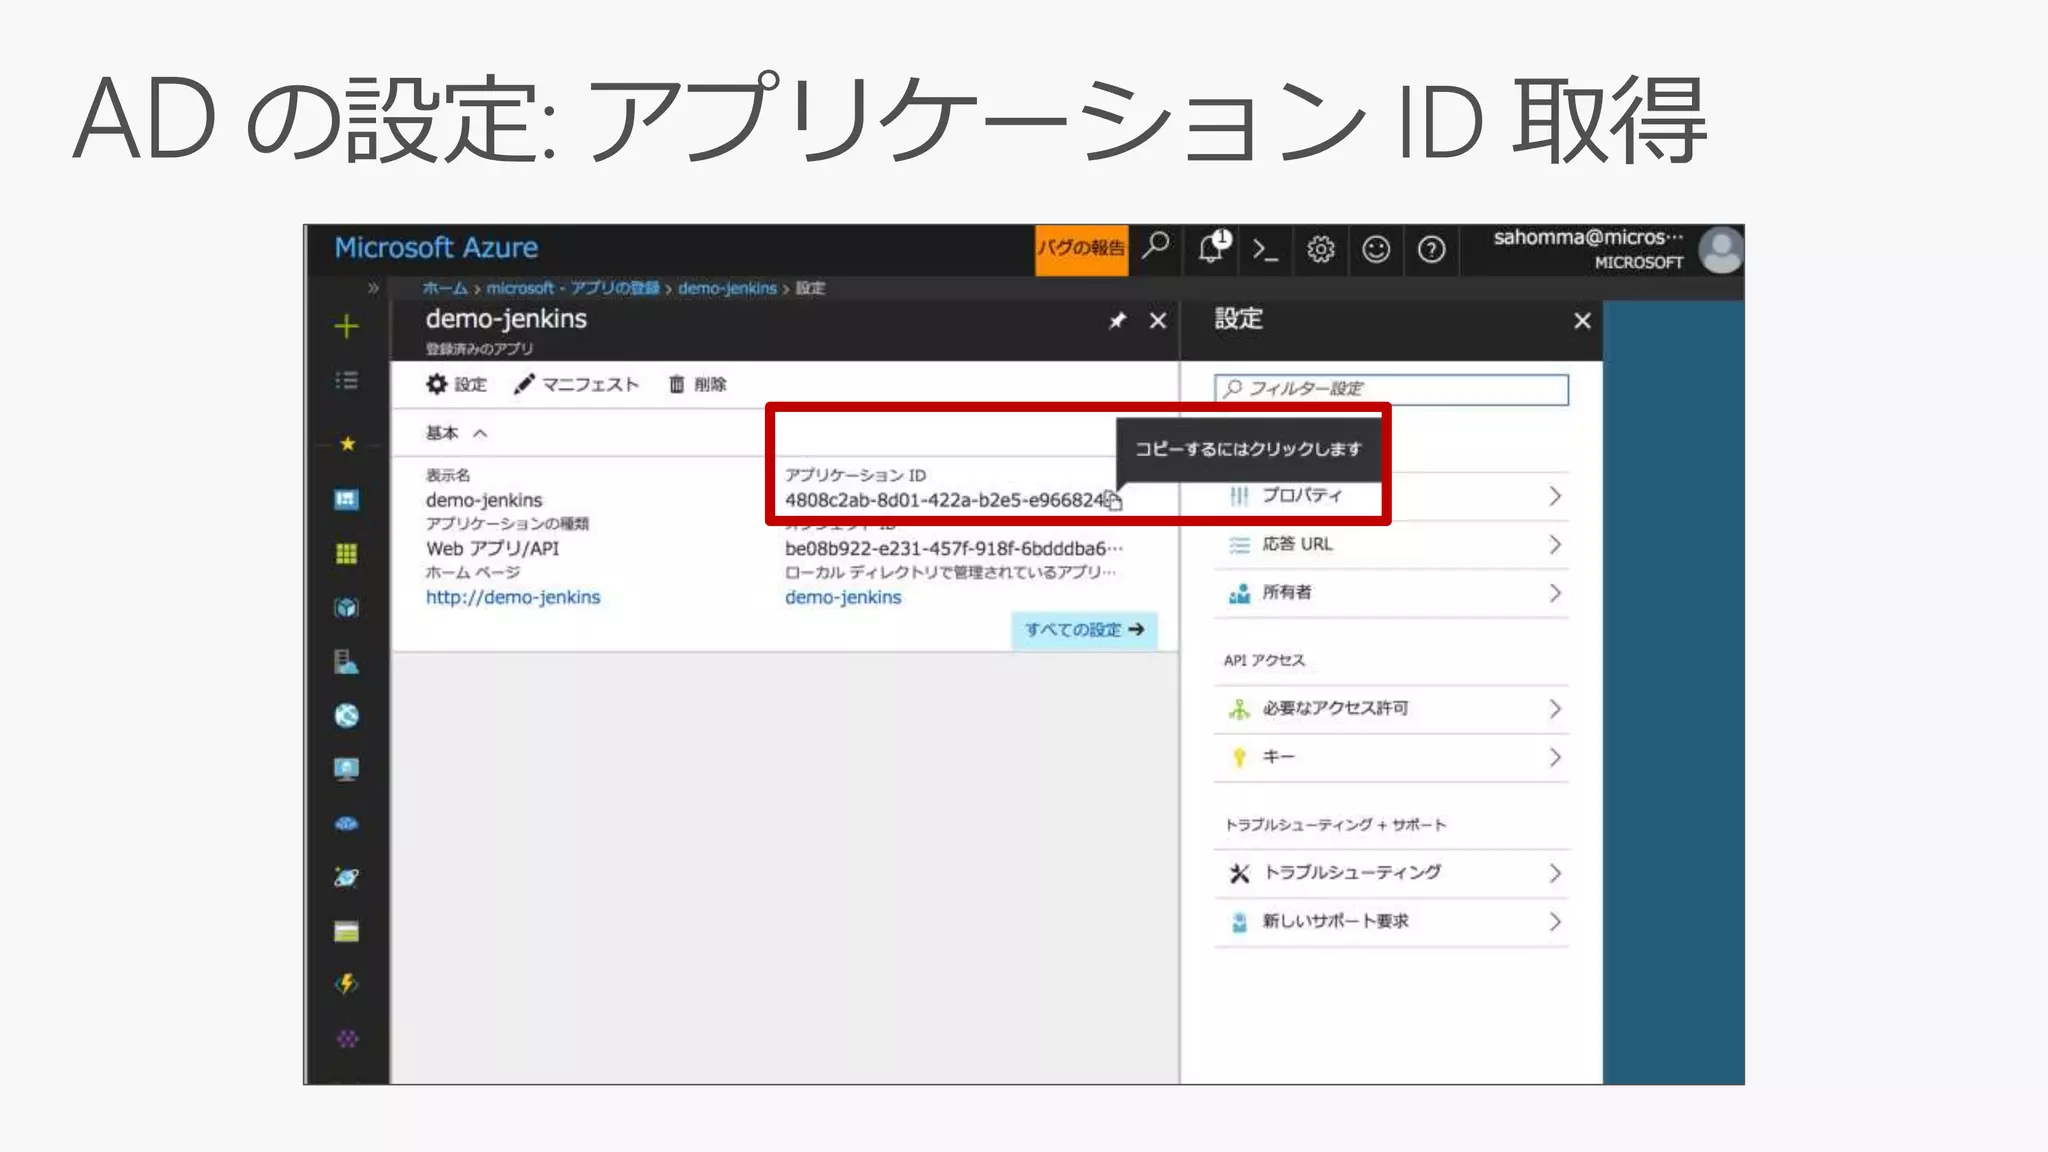Screen dimensions: 2048x1152
Task: Copy the application ID with the copy icon
Action: [1113, 499]
